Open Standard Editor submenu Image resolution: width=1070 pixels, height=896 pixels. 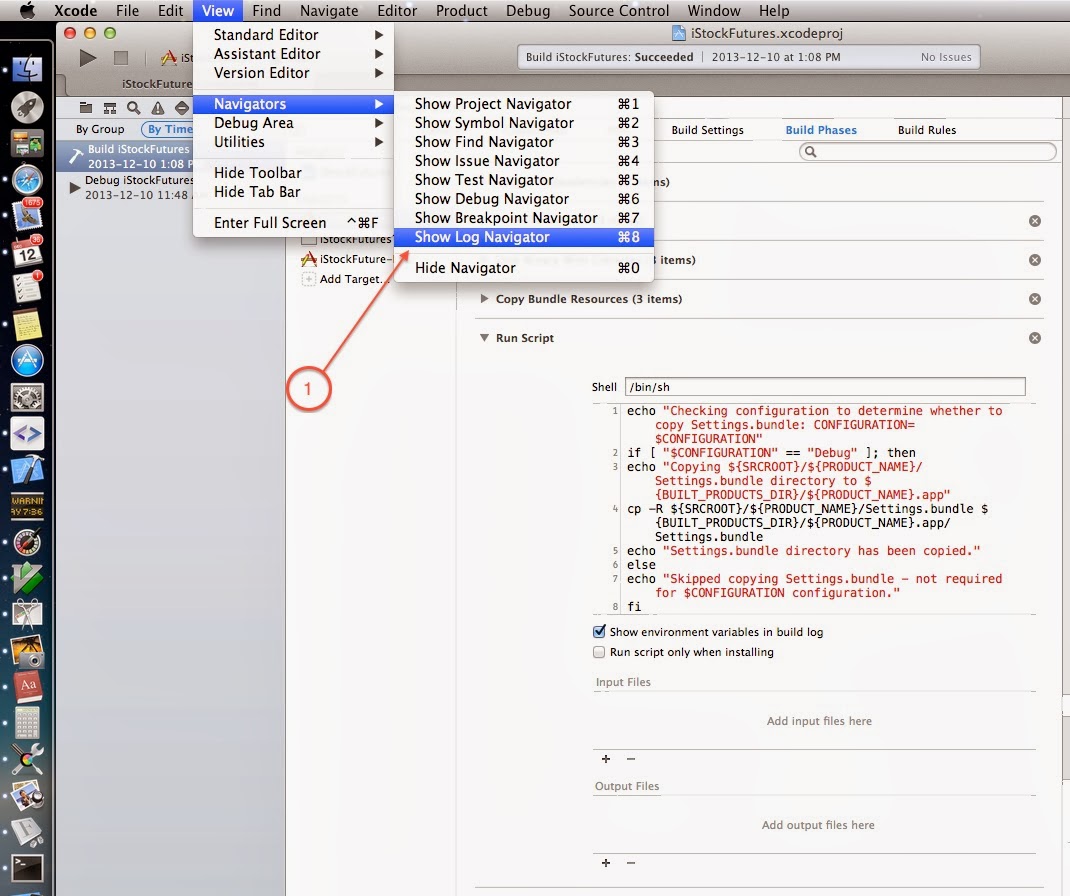pyautogui.click(x=293, y=35)
